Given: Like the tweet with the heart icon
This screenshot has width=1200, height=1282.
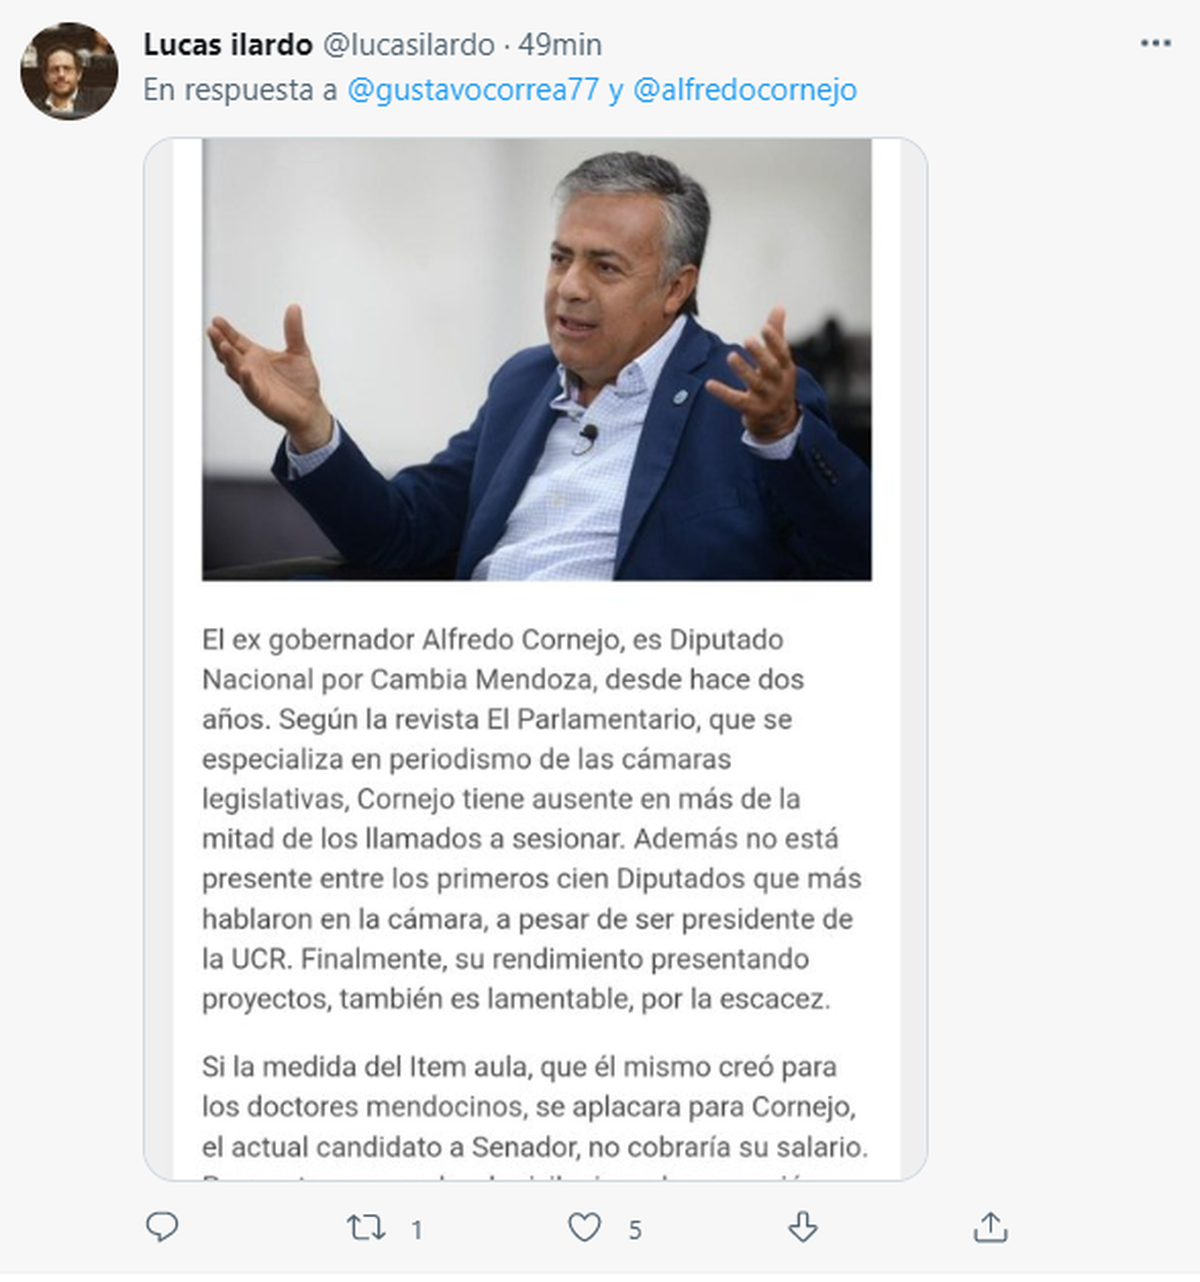Looking at the screenshot, I should [x=585, y=1227].
